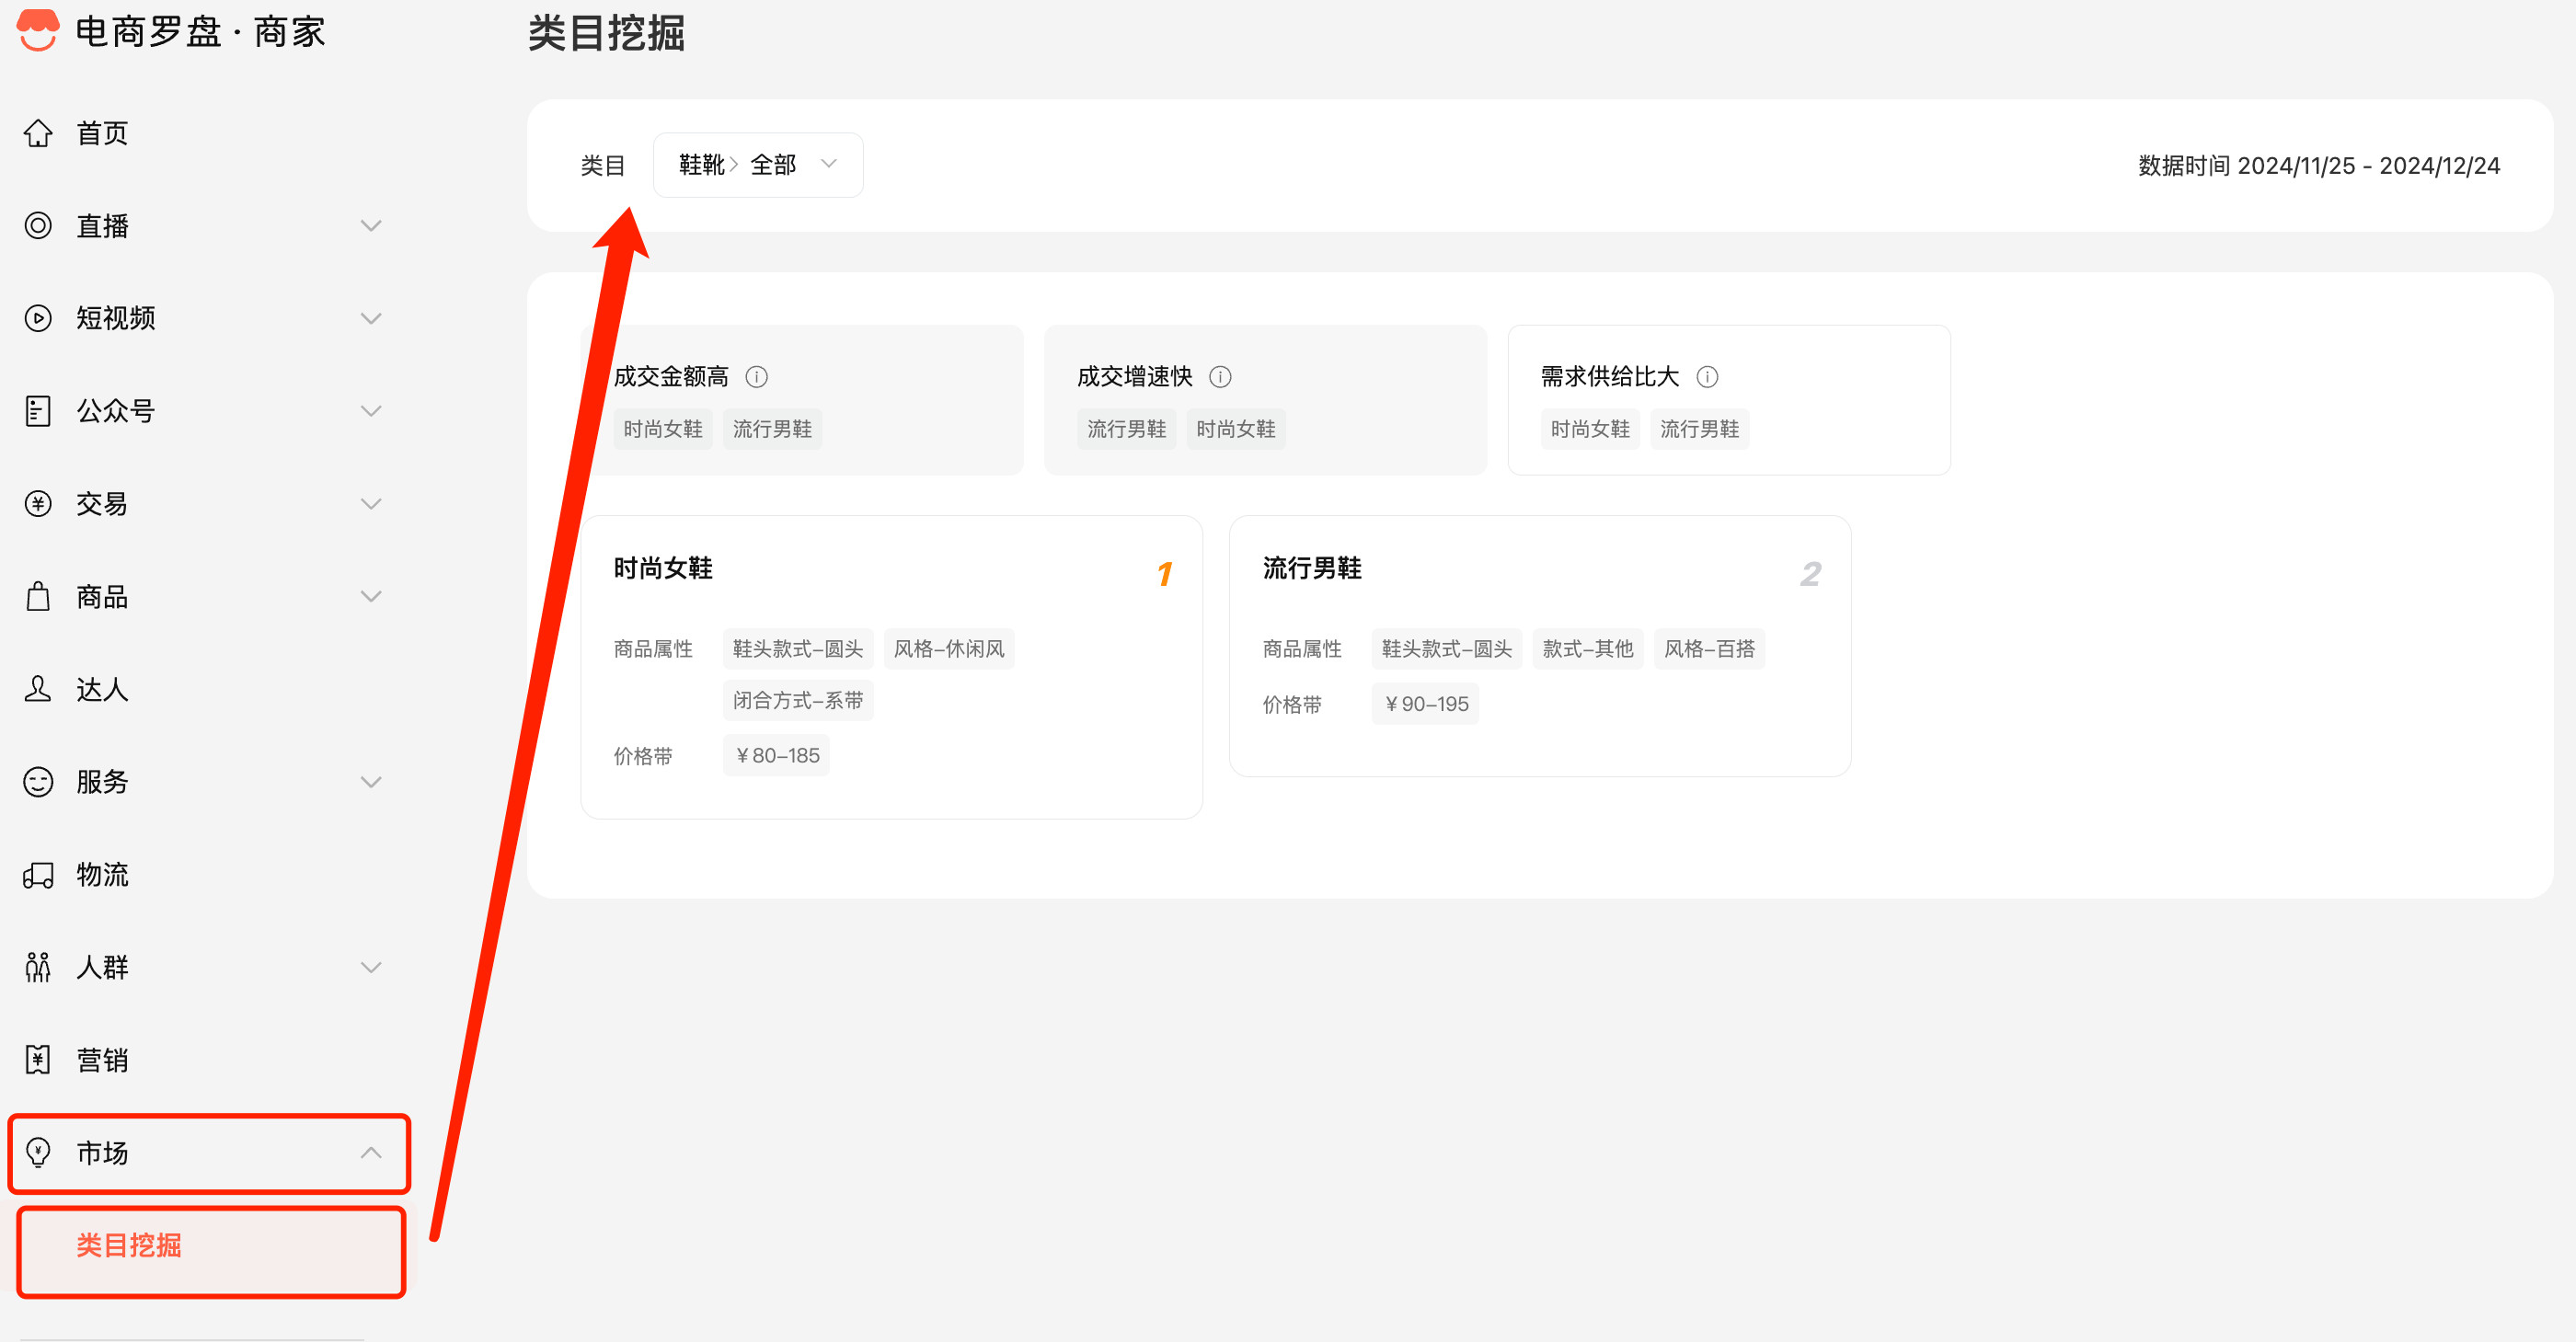
Task: Collapse the 市场 menu chevron
Action: tap(371, 1152)
